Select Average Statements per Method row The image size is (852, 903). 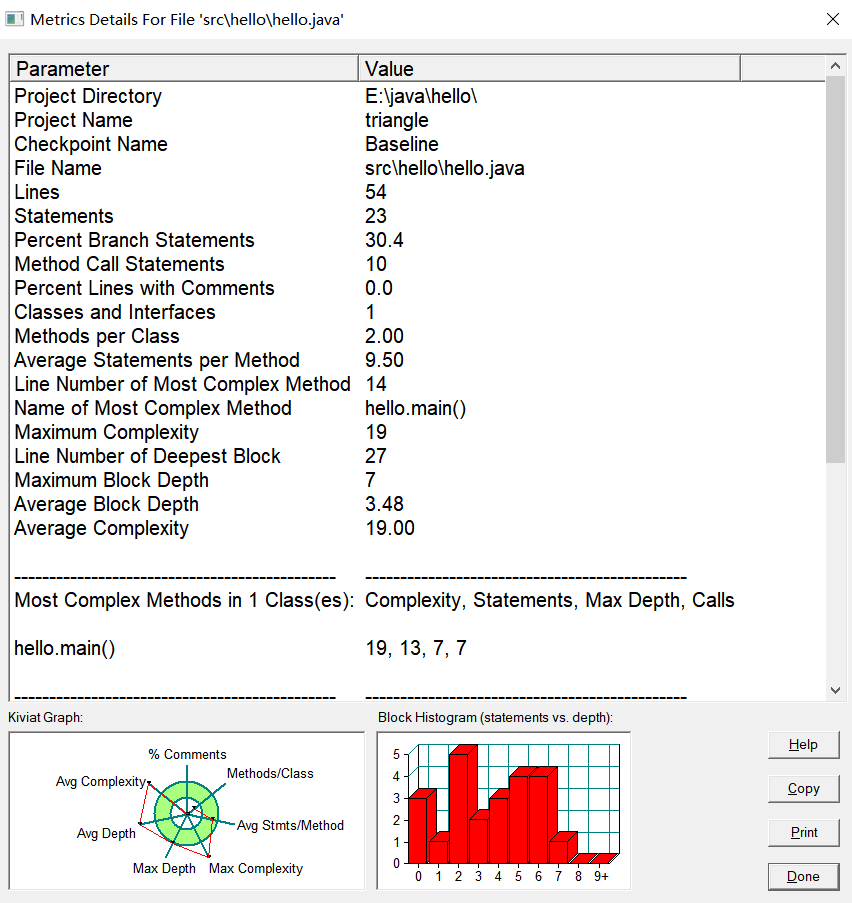coord(418,360)
